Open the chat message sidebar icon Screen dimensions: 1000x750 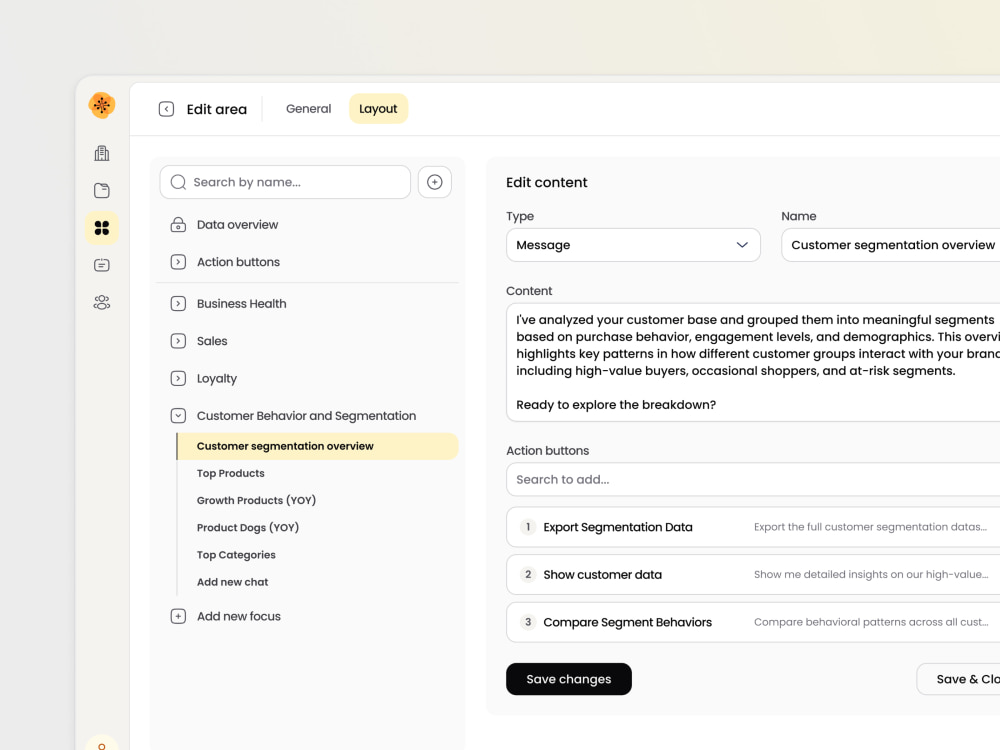101,265
